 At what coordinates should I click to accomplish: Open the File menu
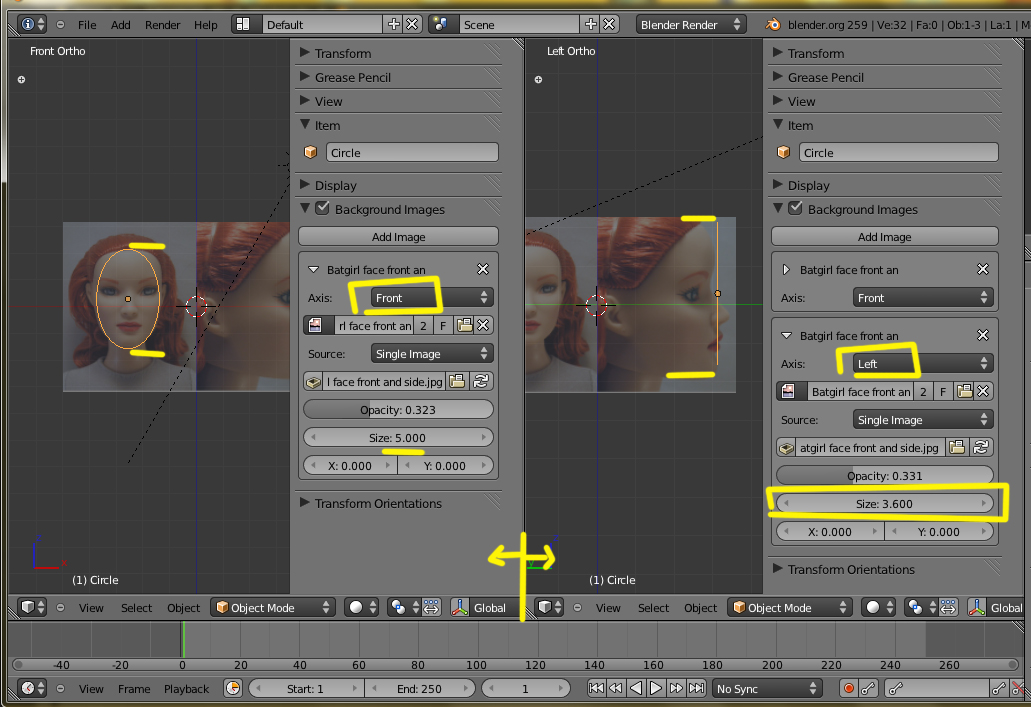[x=87, y=24]
